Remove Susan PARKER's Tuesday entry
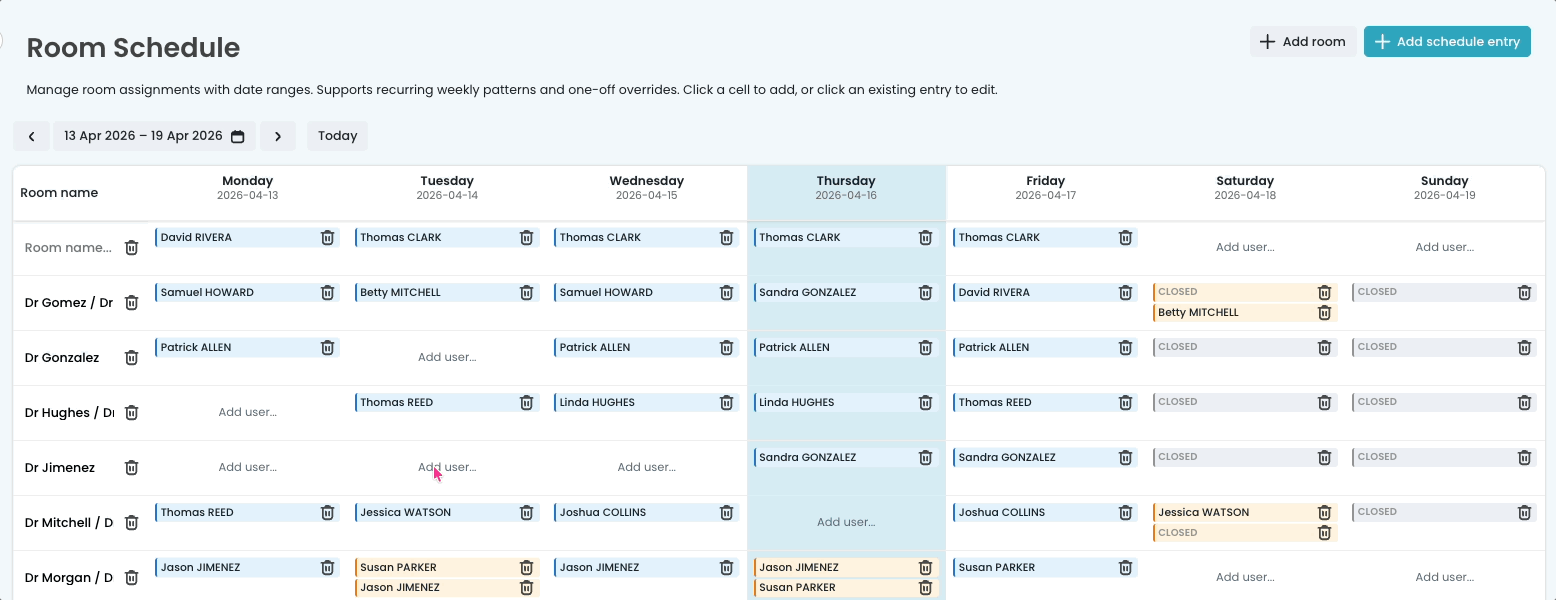This screenshot has width=1556, height=600. pos(526,568)
